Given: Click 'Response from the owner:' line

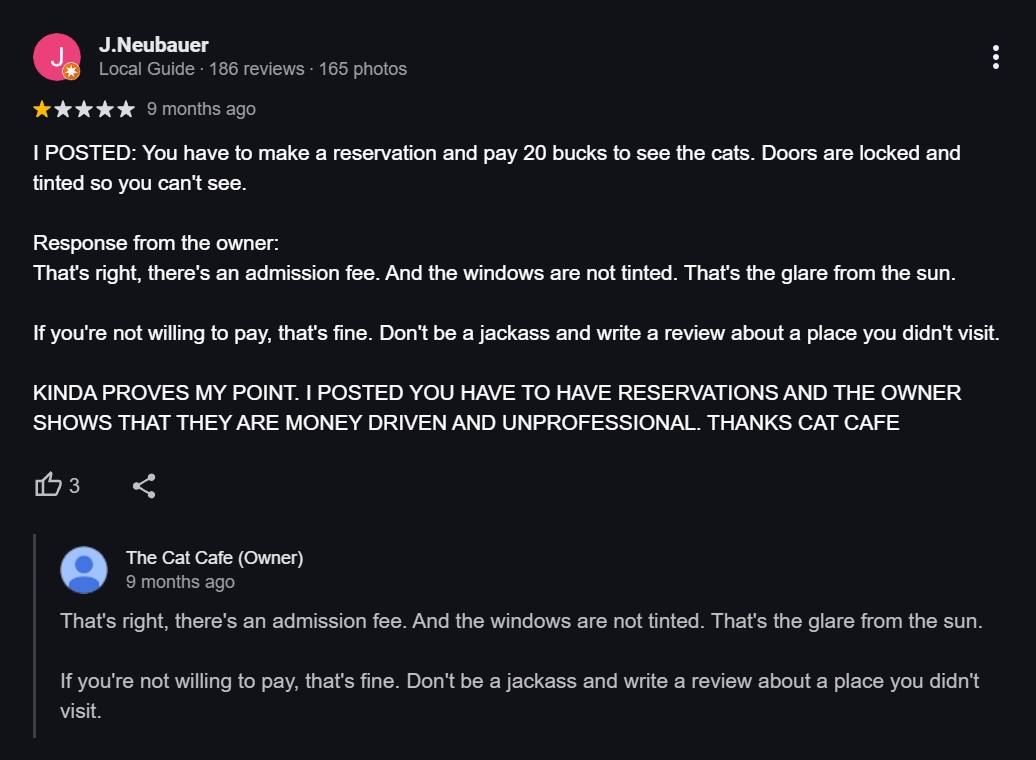Looking at the screenshot, I should (x=140, y=243).
